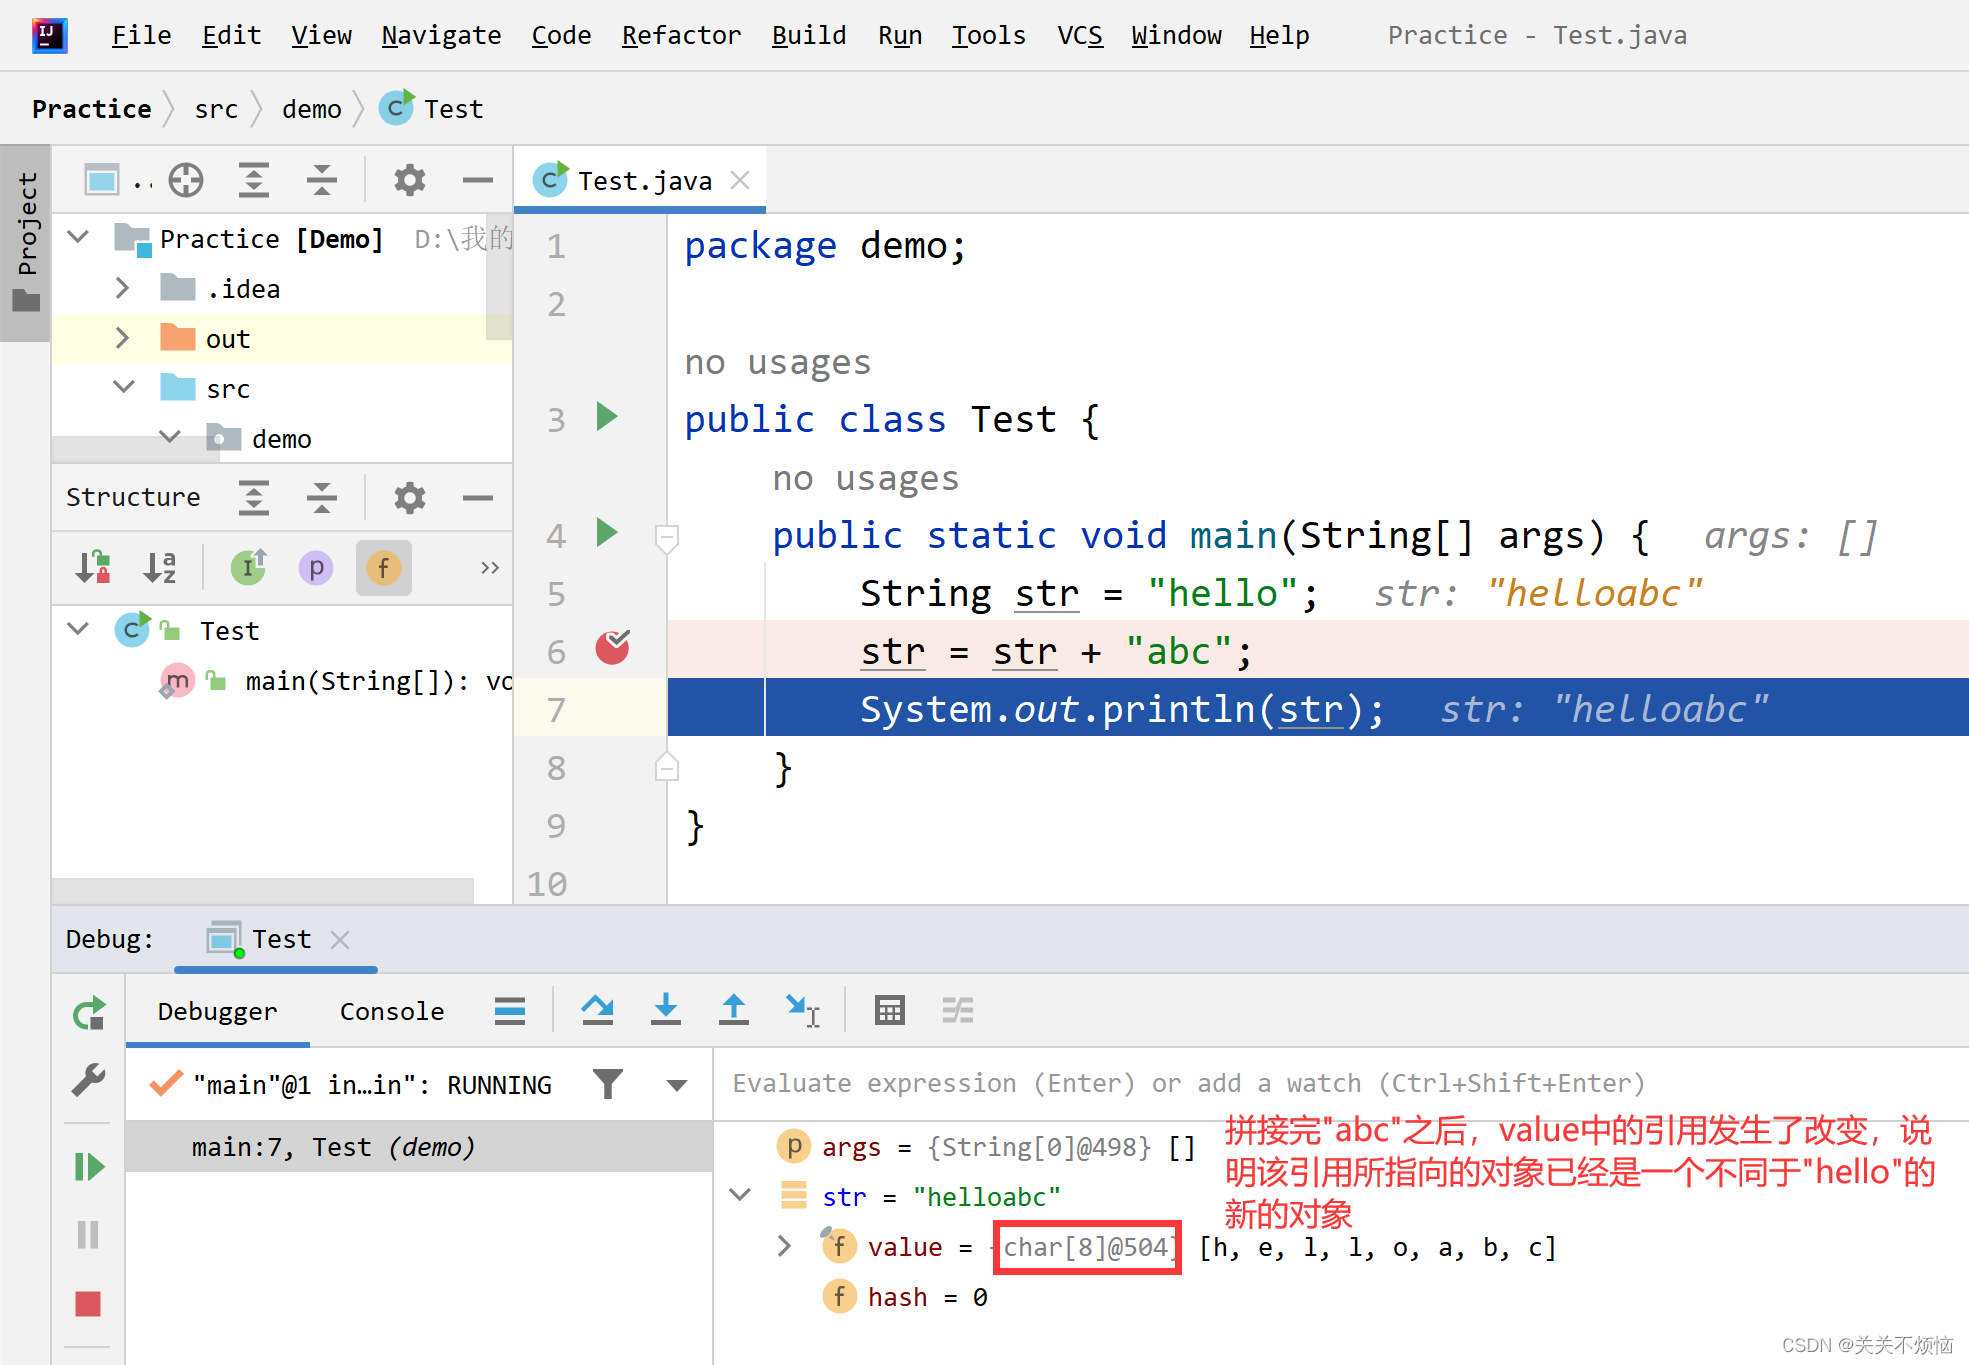Click Resume Program green icon
This screenshot has height=1365, width=1969.
(88, 1166)
